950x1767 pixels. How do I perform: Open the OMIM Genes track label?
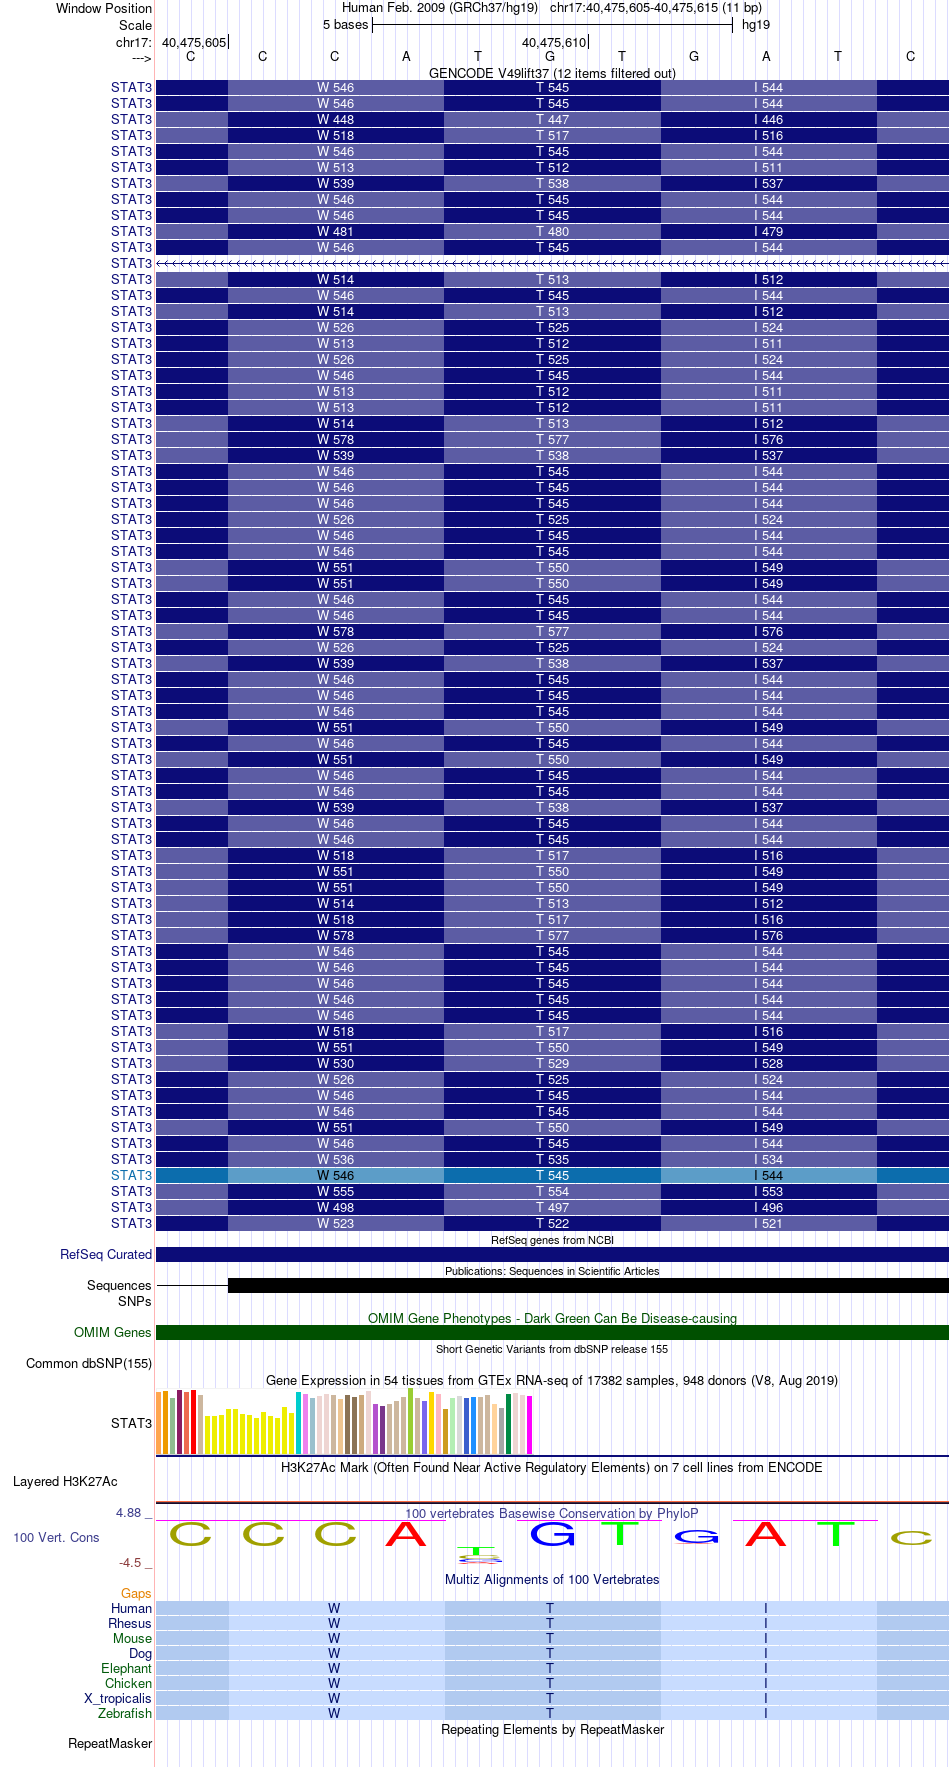[113, 1332]
